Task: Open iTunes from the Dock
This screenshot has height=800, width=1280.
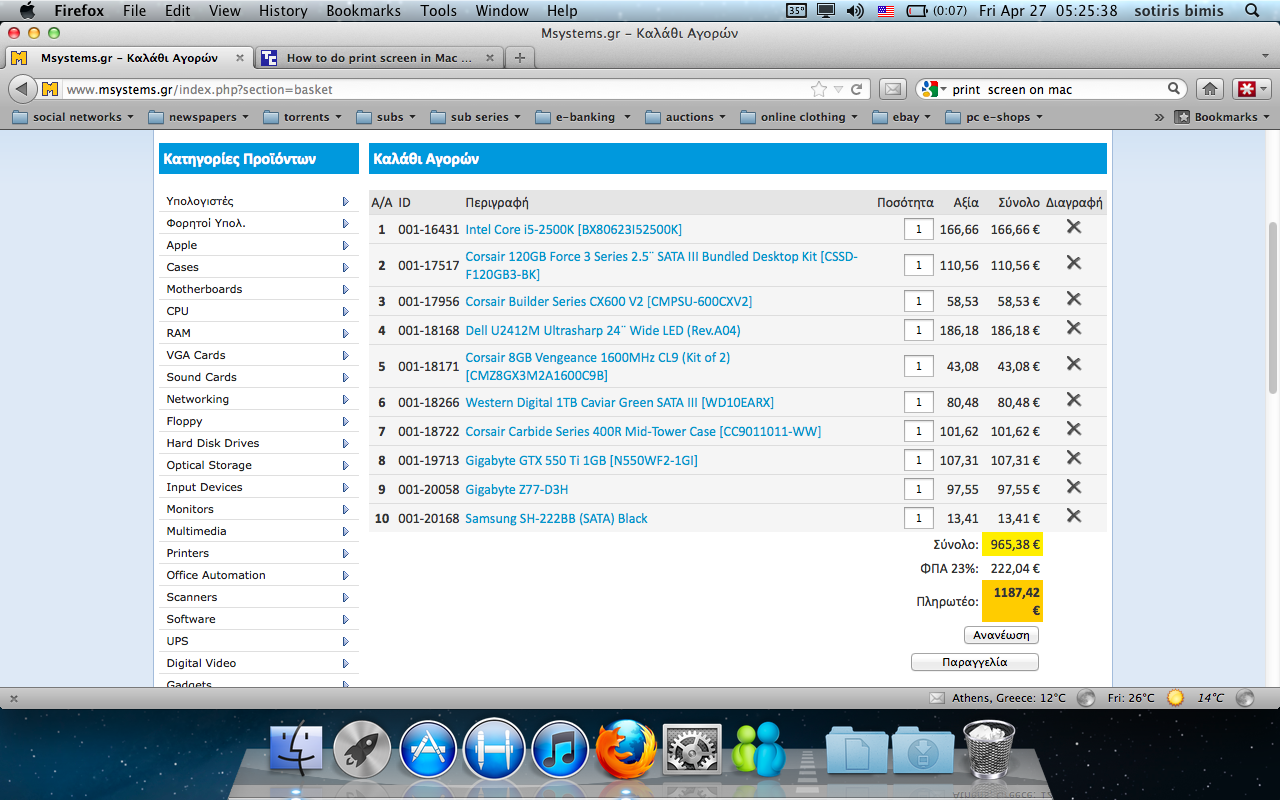Action: pyautogui.click(x=560, y=750)
